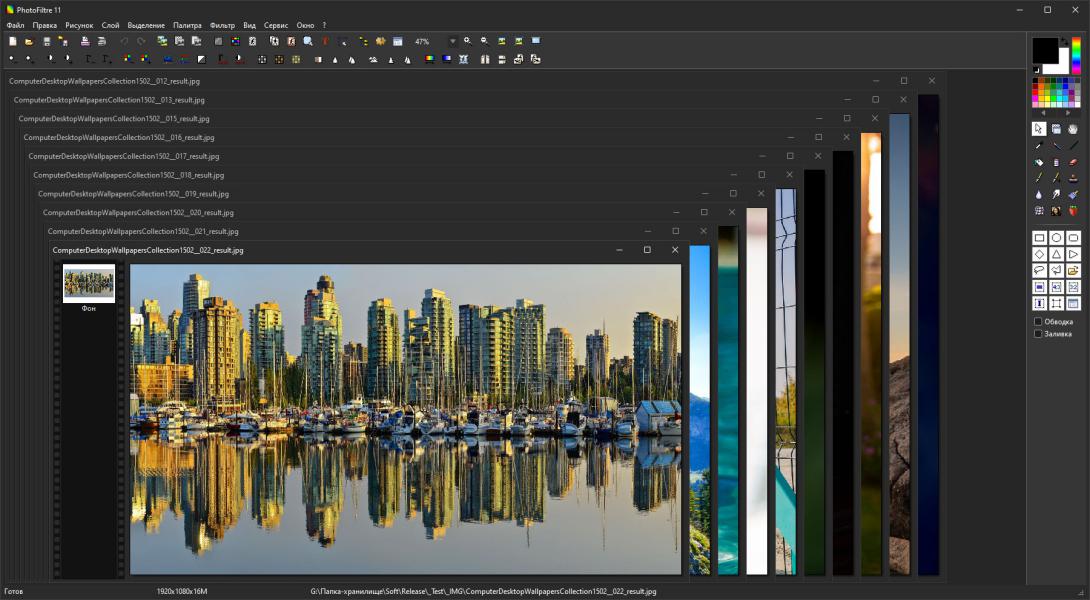The height and width of the screenshot is (600, 1090).
Task: Open RGB mode via the colored squares icon
Action: tap(236, 42)
